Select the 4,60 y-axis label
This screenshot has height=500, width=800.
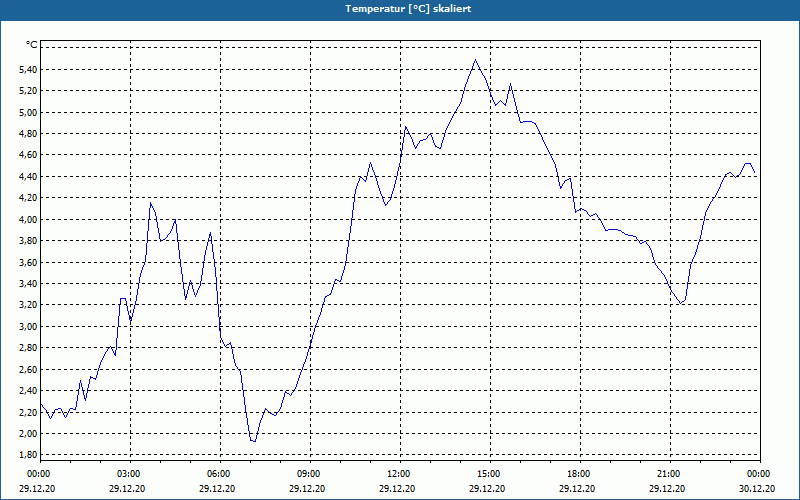coord(28,155)
